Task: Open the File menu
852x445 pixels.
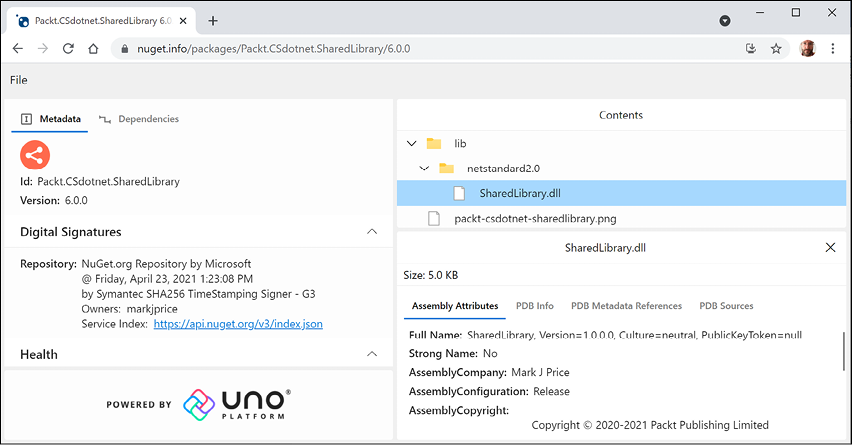Action: point(19,80)
